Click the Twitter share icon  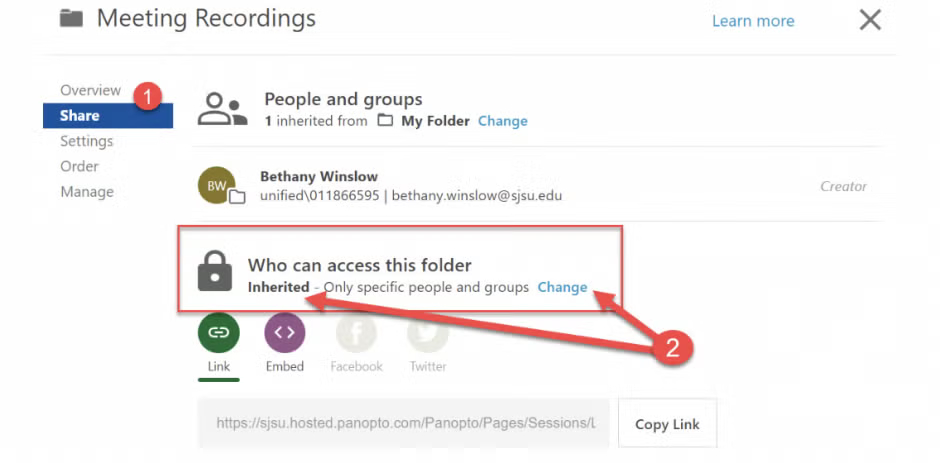[x=427, y=333]
